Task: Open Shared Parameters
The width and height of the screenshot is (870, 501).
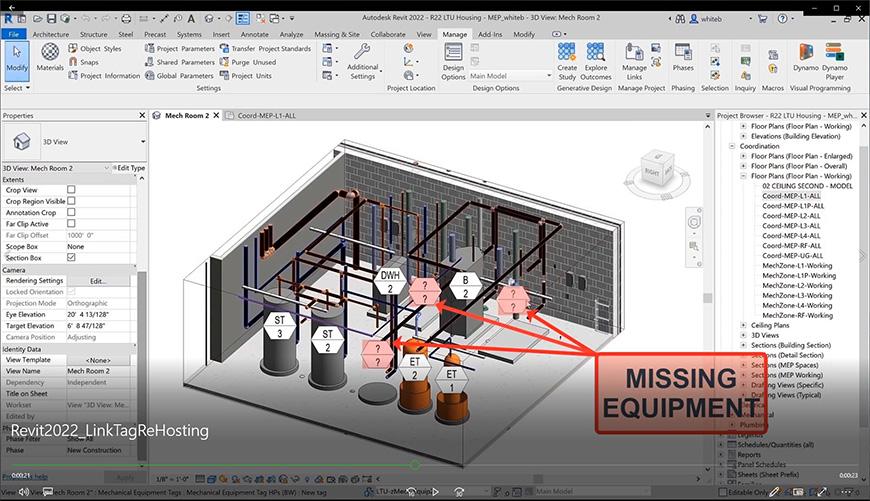Action: coord(179,62)
